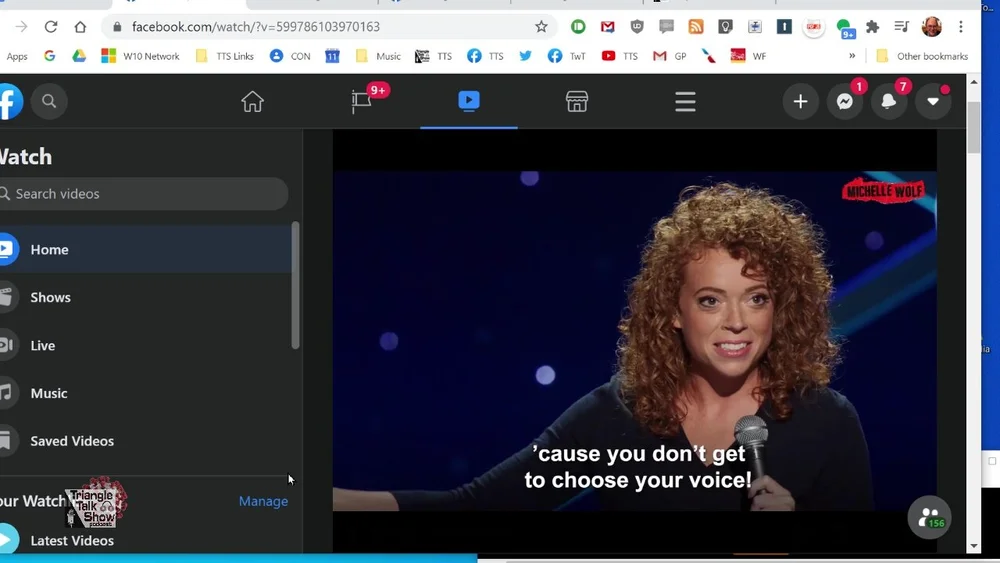Open TTS Links bookmark folder

tap(224, 56)
